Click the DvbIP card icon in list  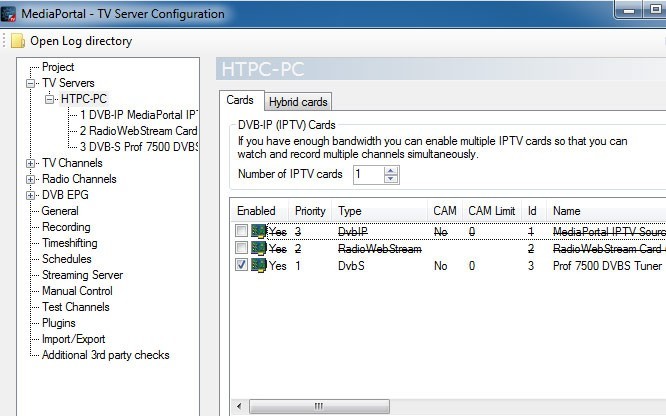tap(258, 231)
